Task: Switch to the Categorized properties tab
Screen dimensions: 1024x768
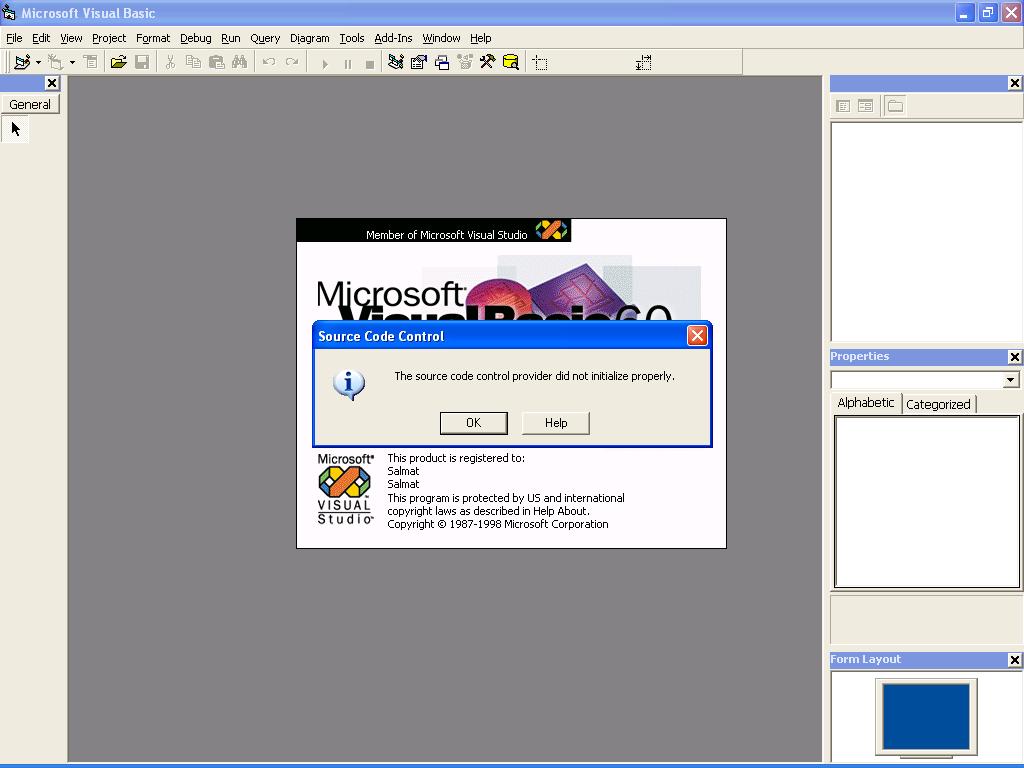Action: [938, 404]
